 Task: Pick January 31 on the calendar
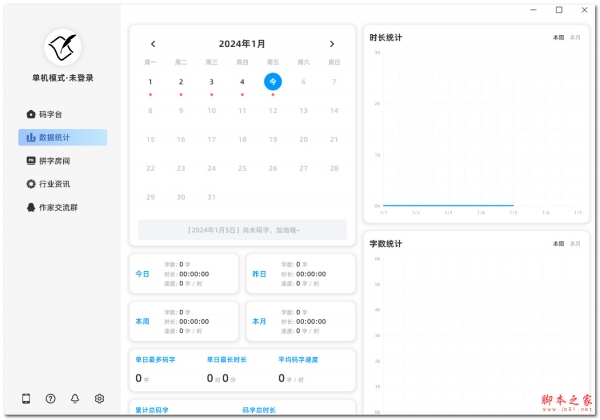[x=212, y=197]
